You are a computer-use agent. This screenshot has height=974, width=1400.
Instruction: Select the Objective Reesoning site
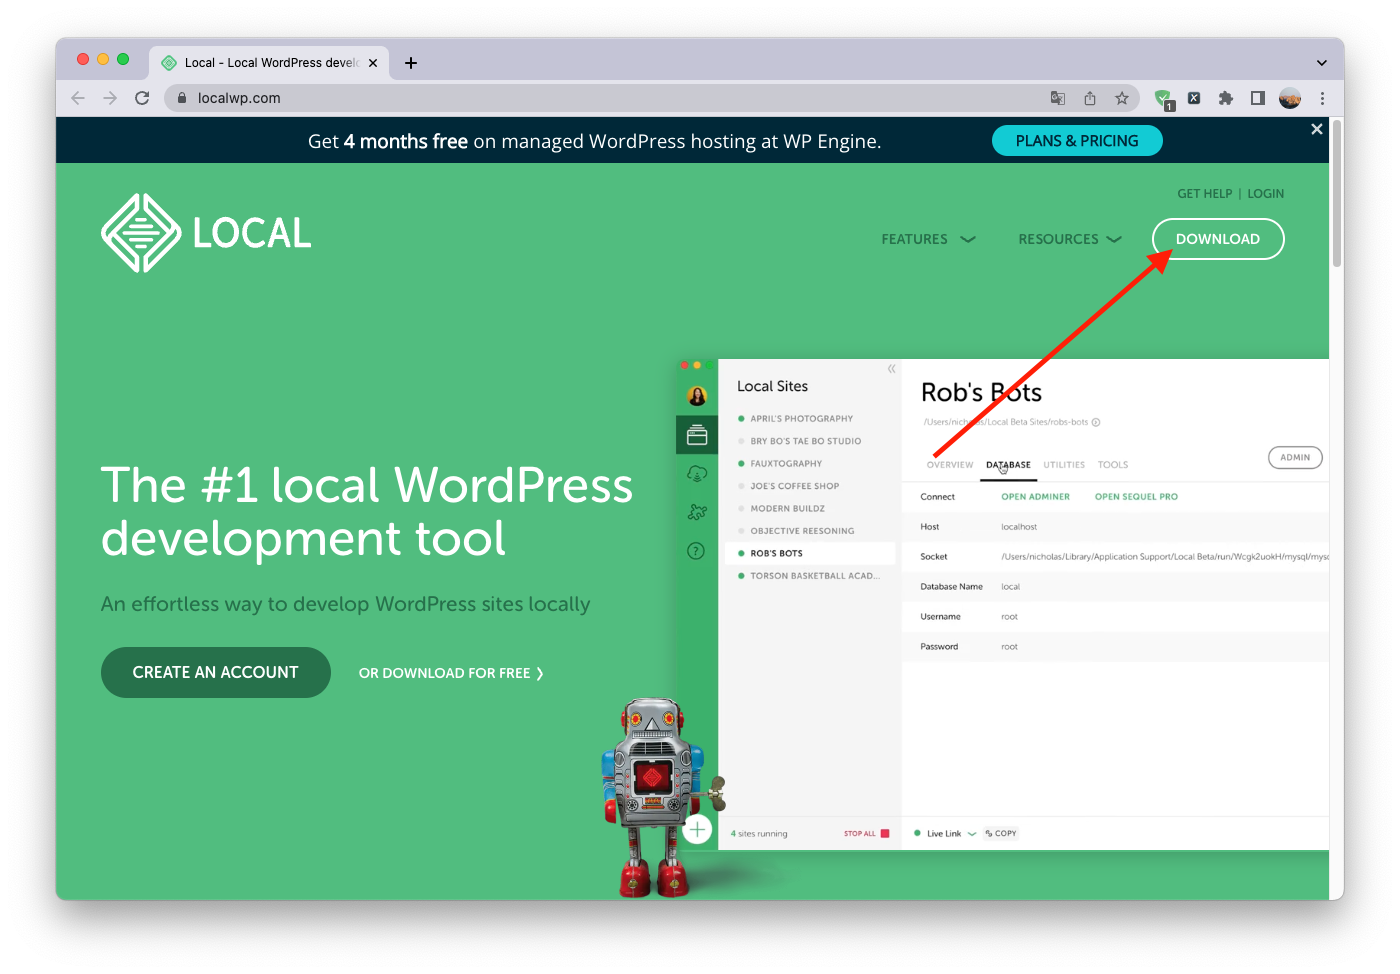point(802,531)
